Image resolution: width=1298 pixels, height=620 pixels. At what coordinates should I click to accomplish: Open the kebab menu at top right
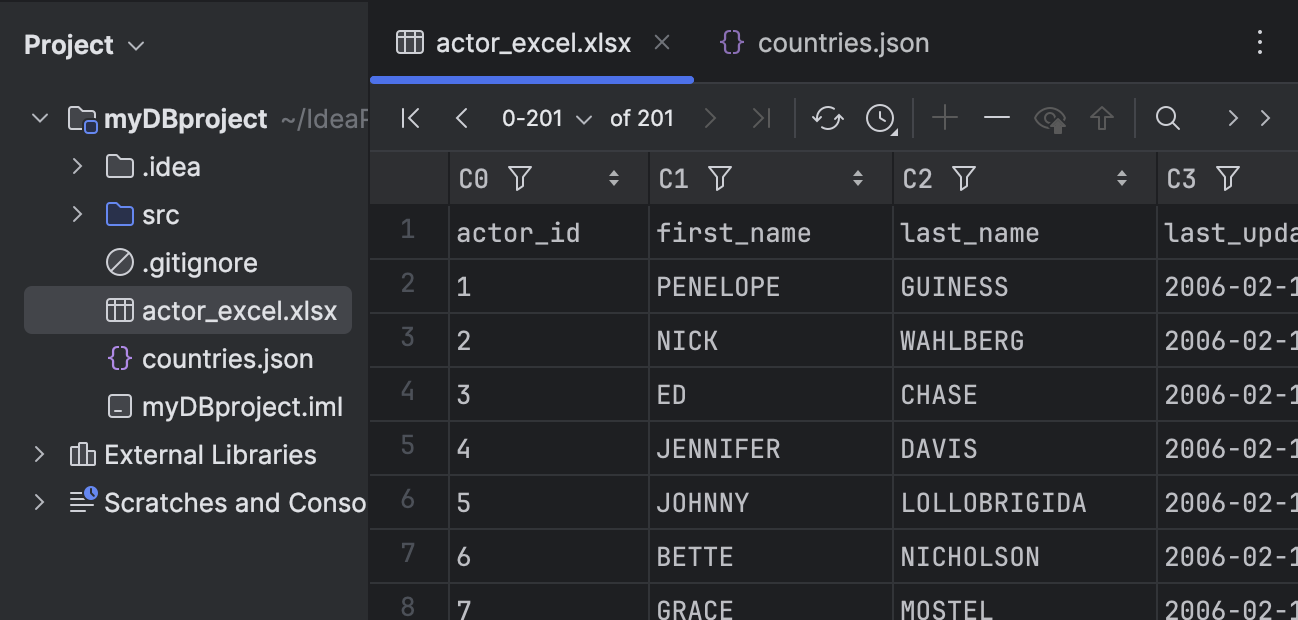(1259, 42)
